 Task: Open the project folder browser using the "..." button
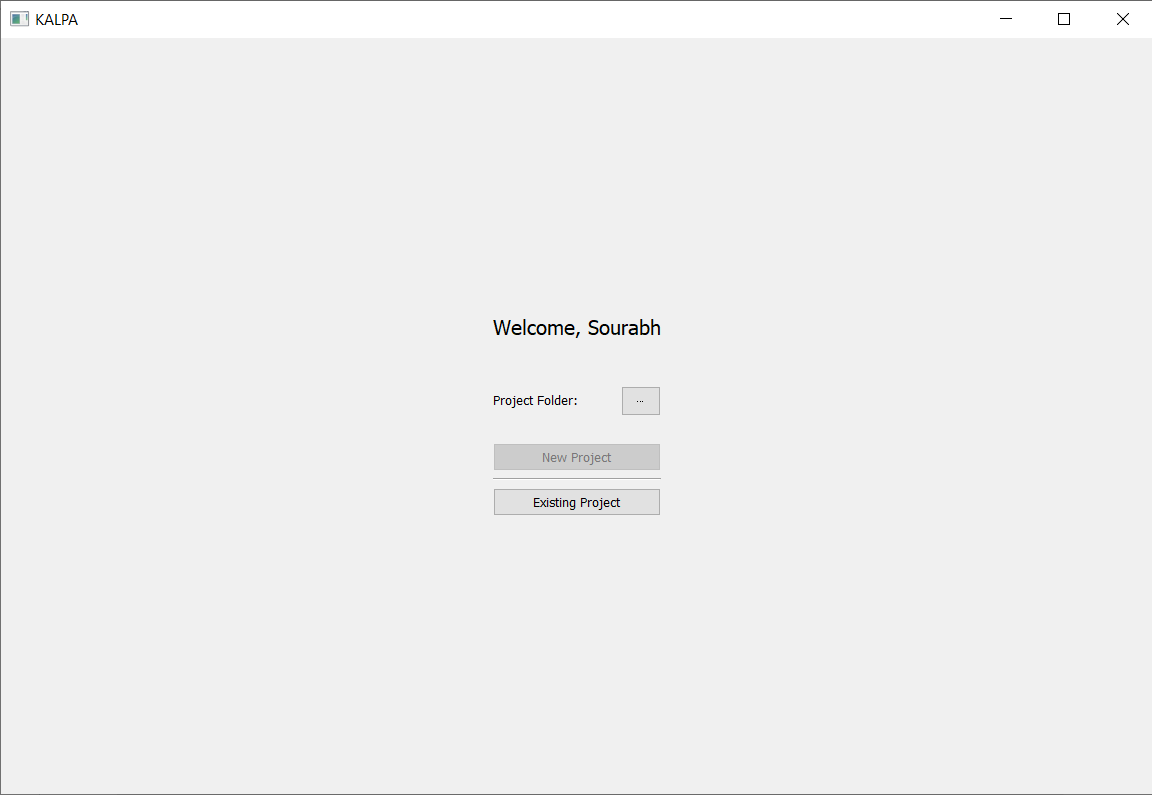(640, 400)
